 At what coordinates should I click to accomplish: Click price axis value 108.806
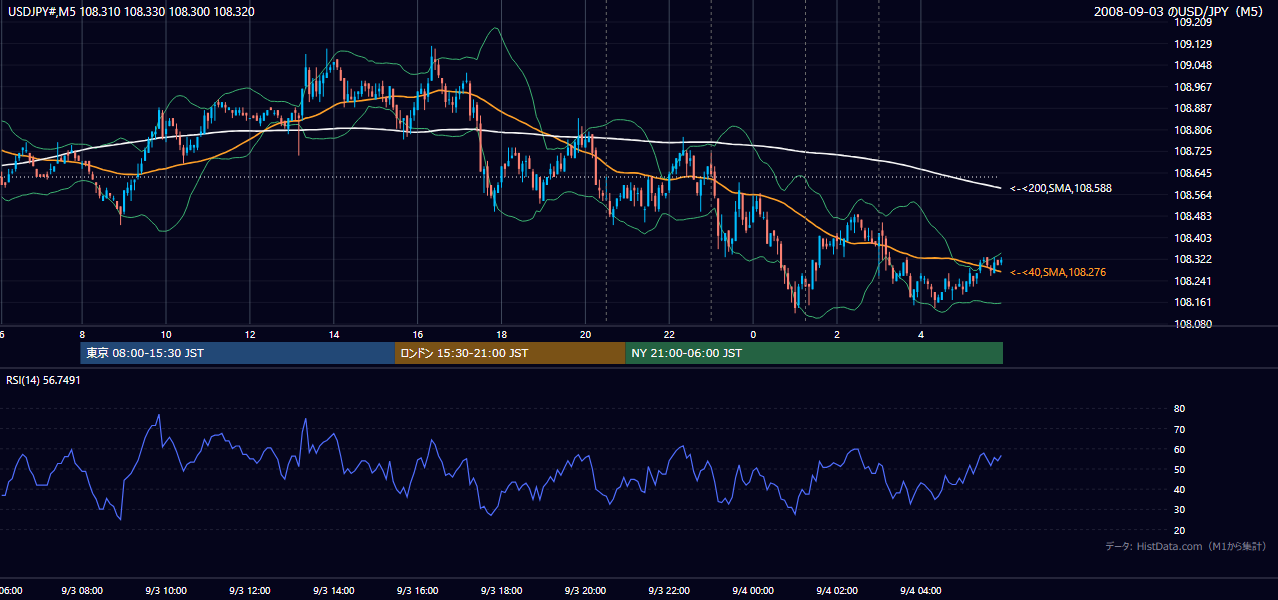pyautogui.click(x=1193, y=130)
